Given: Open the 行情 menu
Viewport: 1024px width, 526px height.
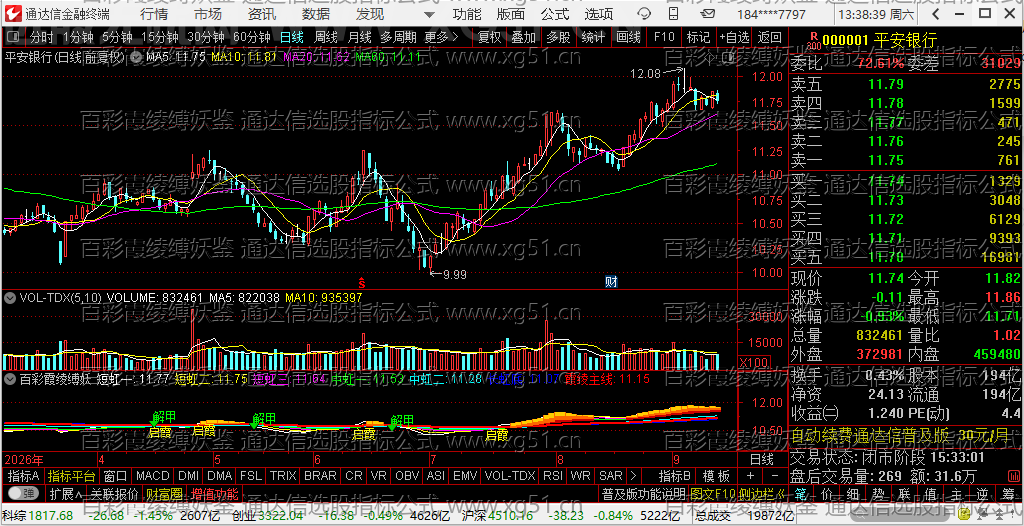Looking at the screenshot, I should pyautogui.click(x=154, y=14).
